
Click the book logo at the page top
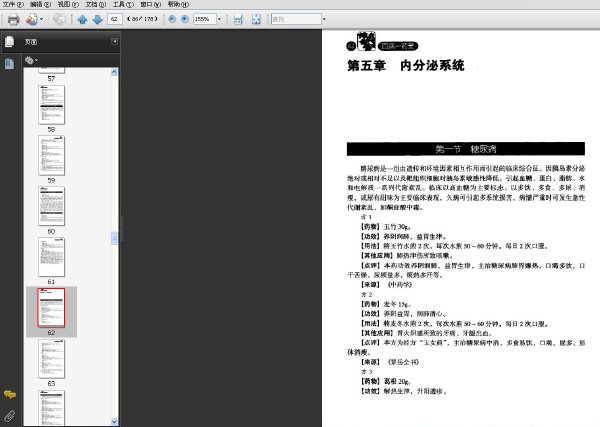tap(366, 41)
